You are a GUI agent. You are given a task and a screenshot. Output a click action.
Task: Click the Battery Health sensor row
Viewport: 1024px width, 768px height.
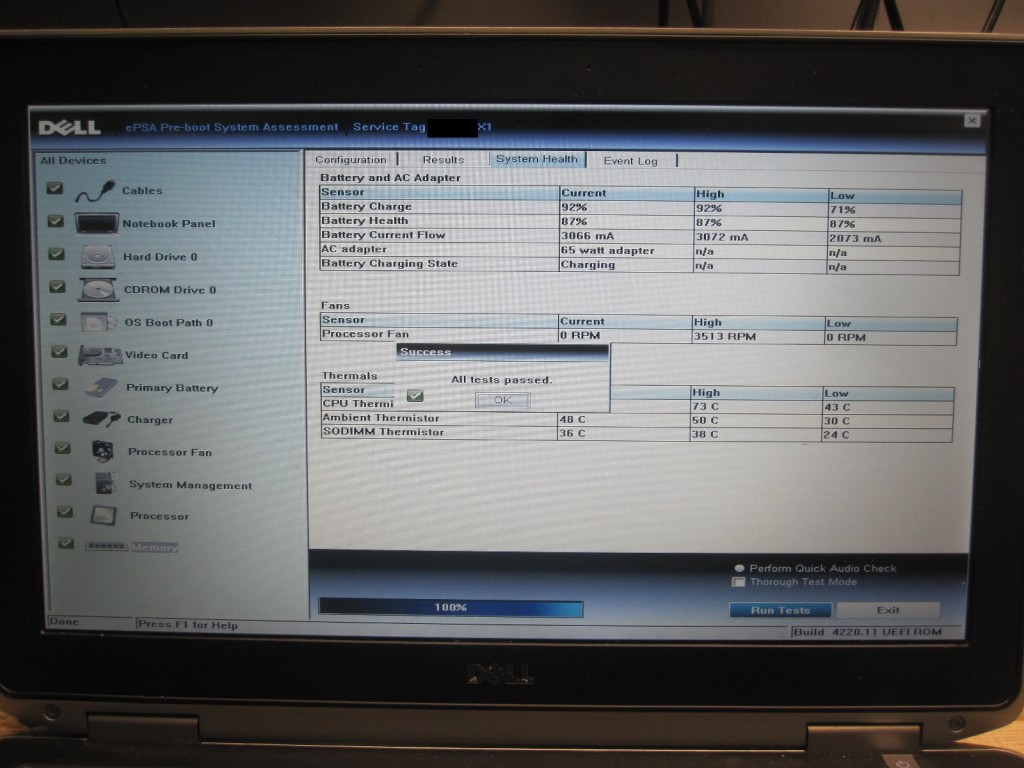(x=640, y=222)
